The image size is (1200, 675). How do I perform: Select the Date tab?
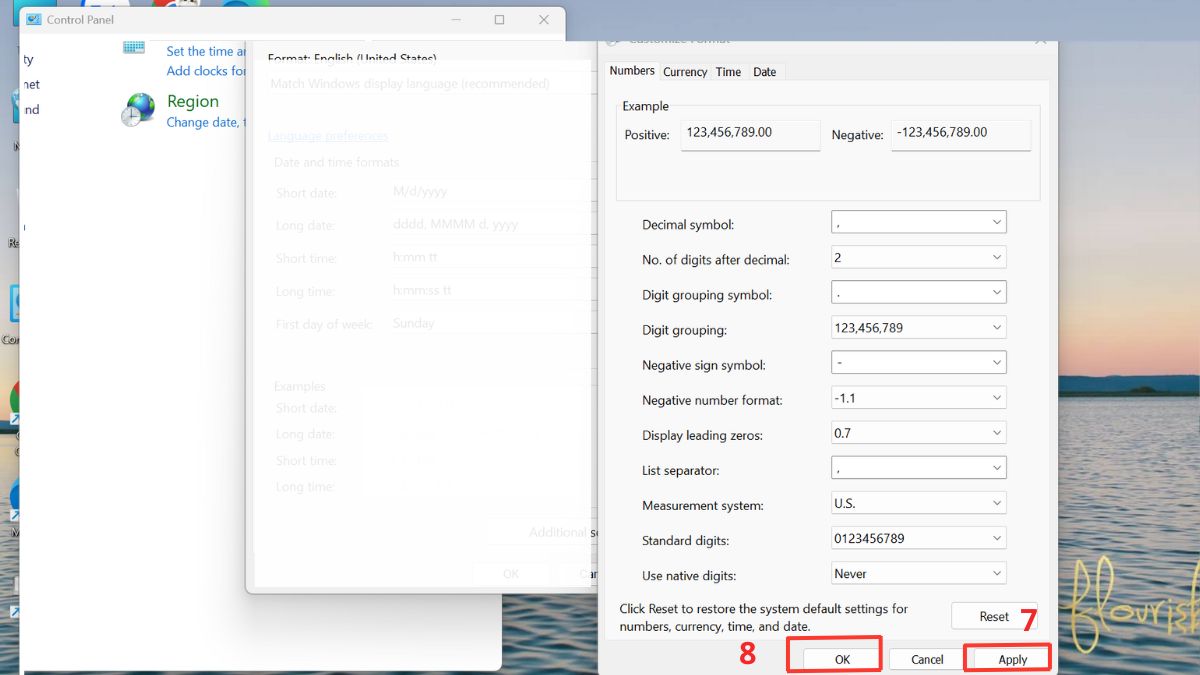[765, 71]
